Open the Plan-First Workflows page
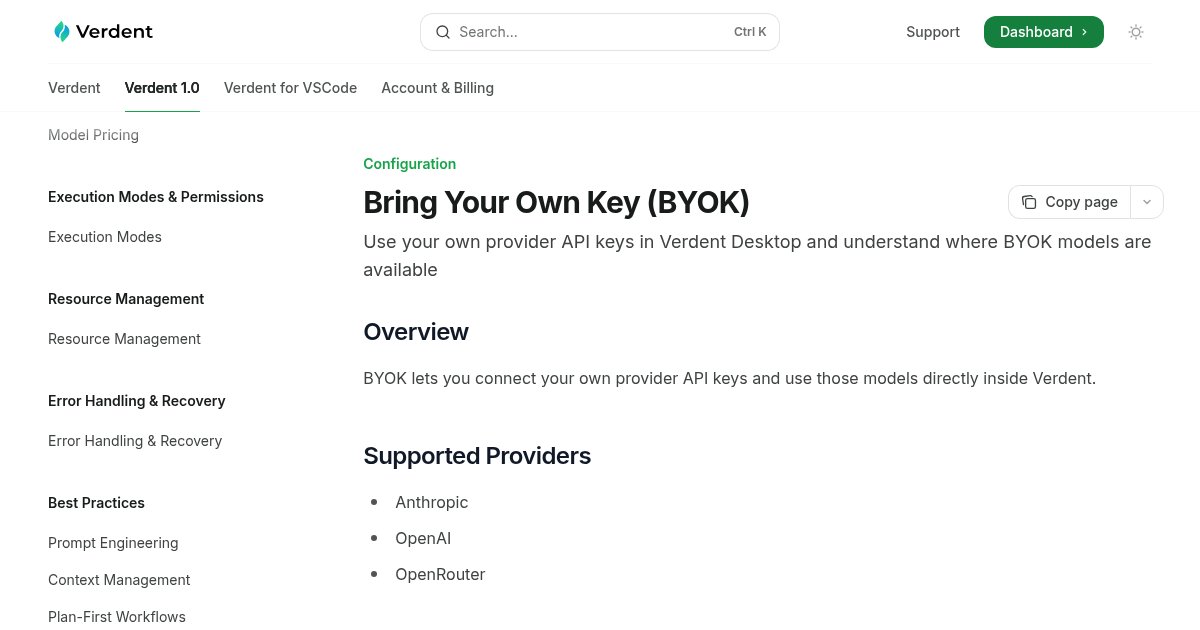Image resolution: width=1200 pixels, height=630 pixels. (x=117, y=617)
